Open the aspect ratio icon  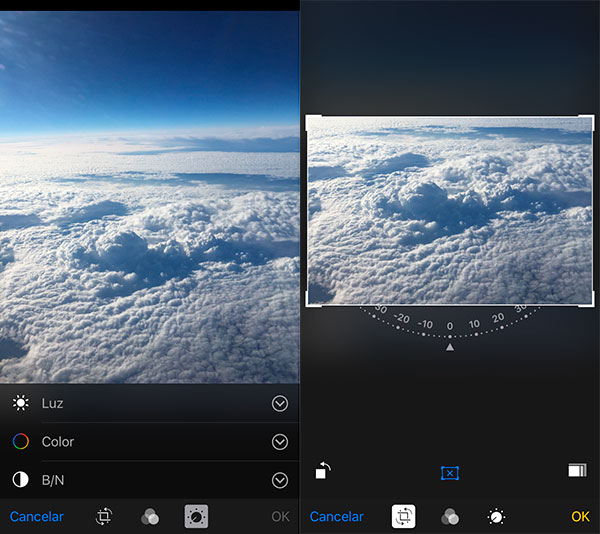click(x=577, y=470)
